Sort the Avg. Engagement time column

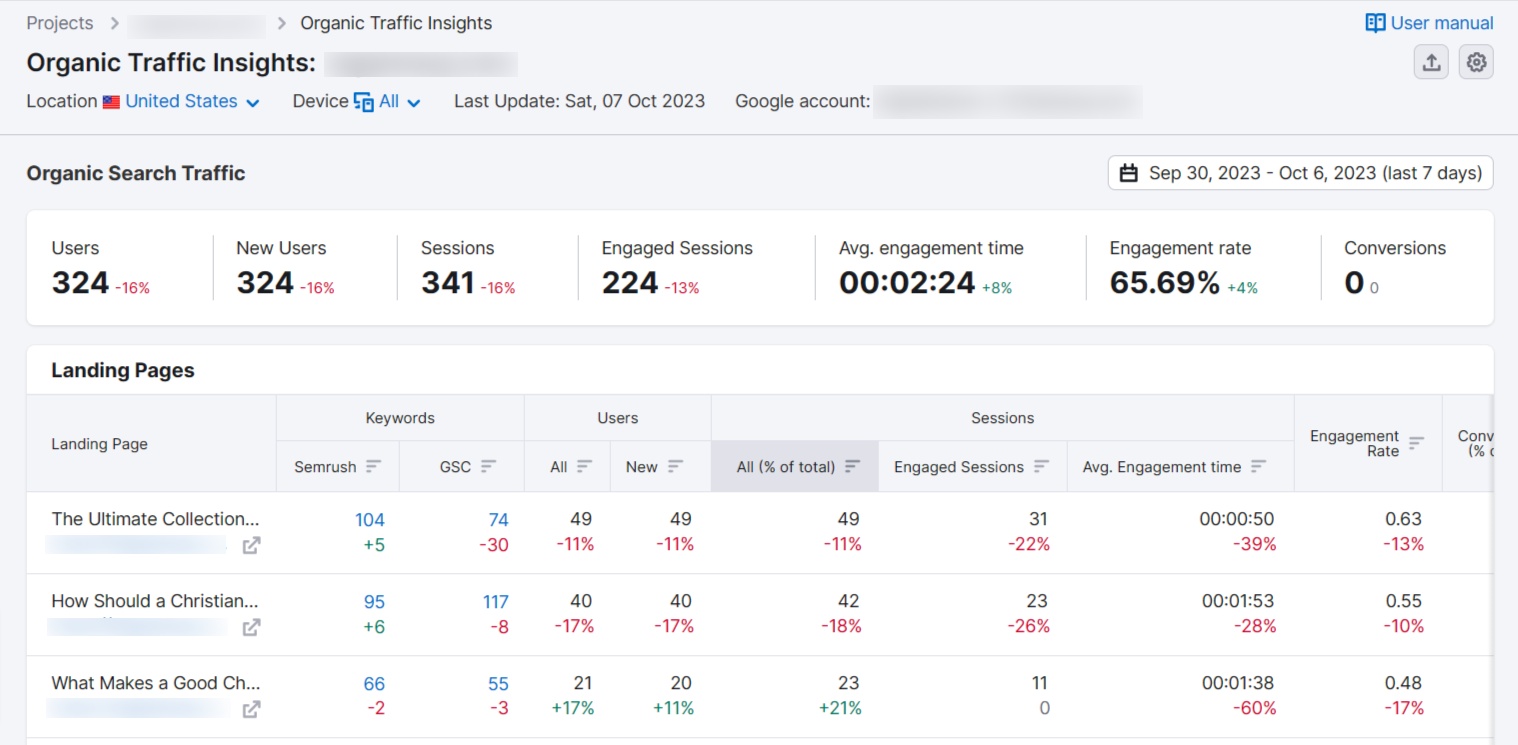click(1259, 466)
